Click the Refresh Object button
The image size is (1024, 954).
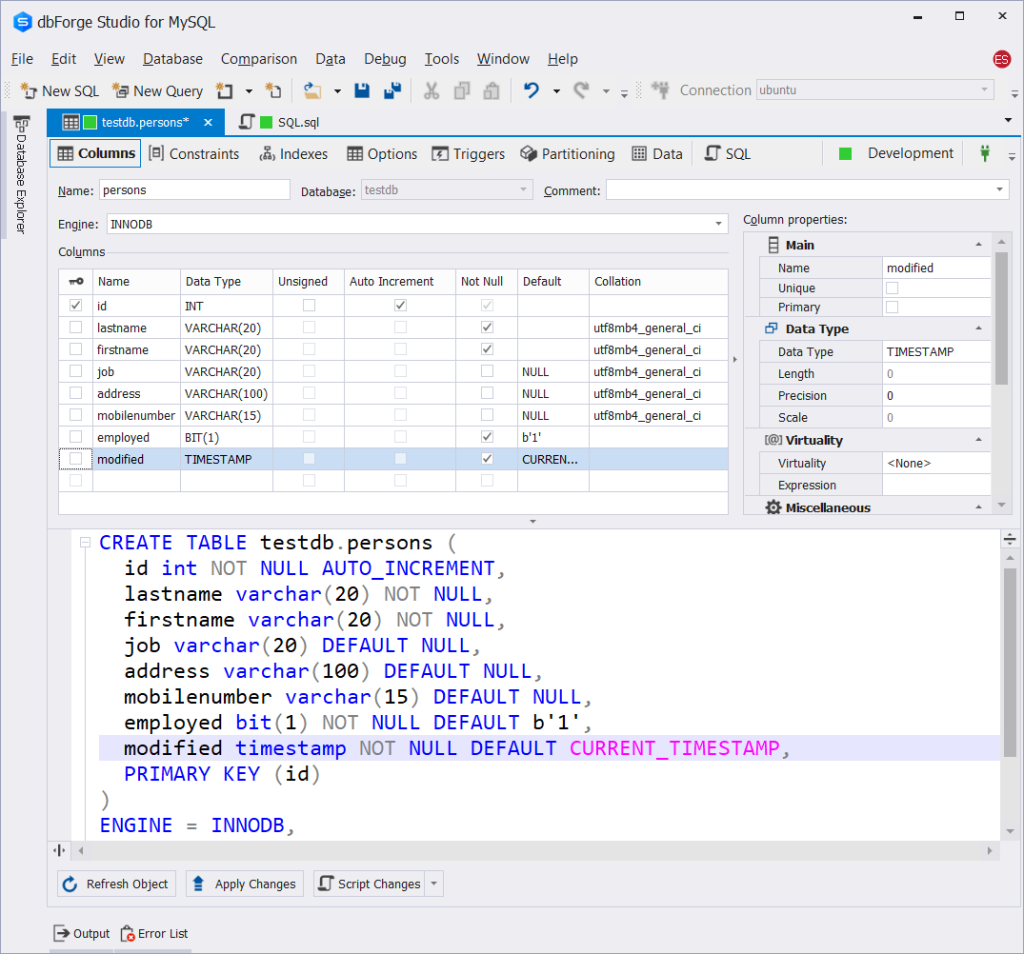(x=116, y=883)
